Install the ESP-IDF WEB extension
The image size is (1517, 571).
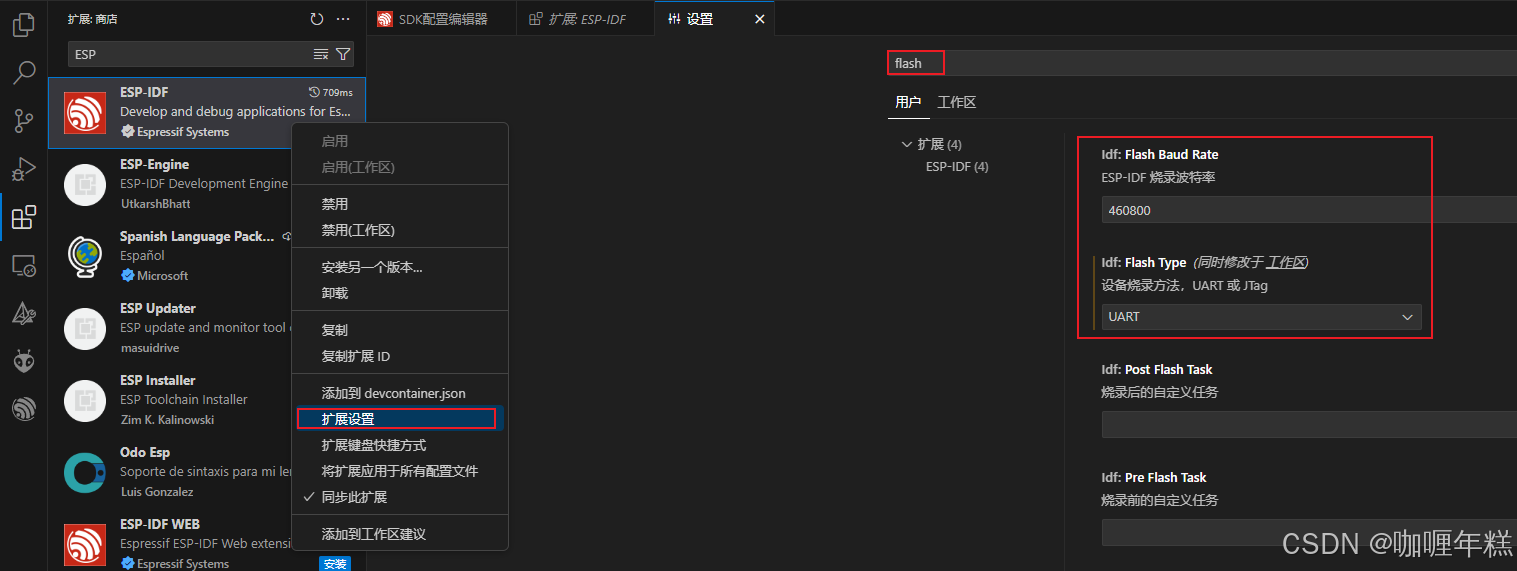[x=335, y=564]
